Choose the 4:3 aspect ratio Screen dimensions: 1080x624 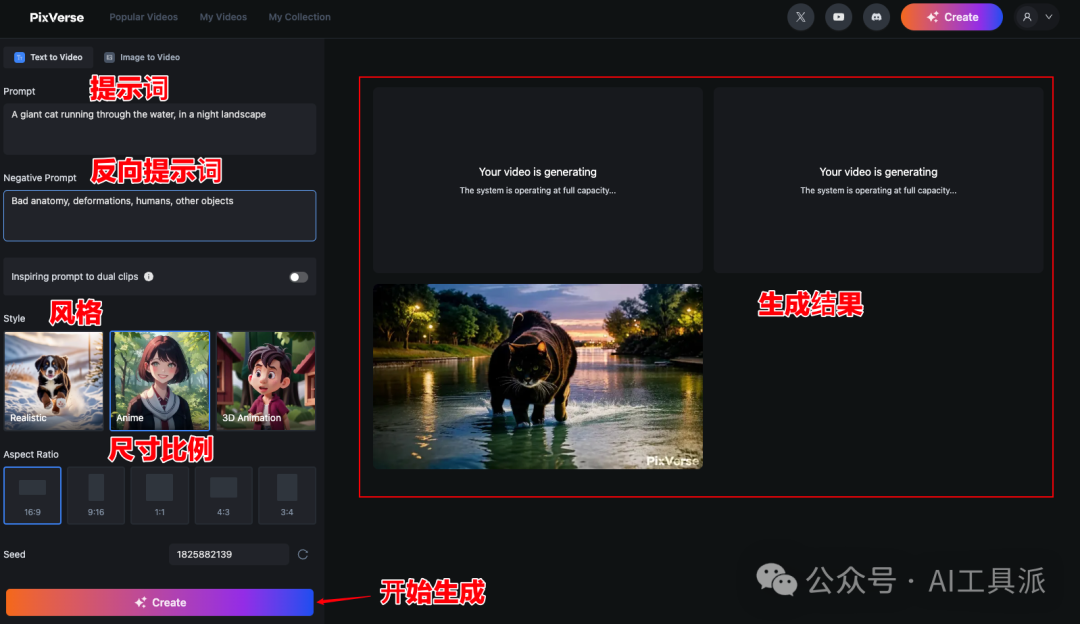coord(223,495)
